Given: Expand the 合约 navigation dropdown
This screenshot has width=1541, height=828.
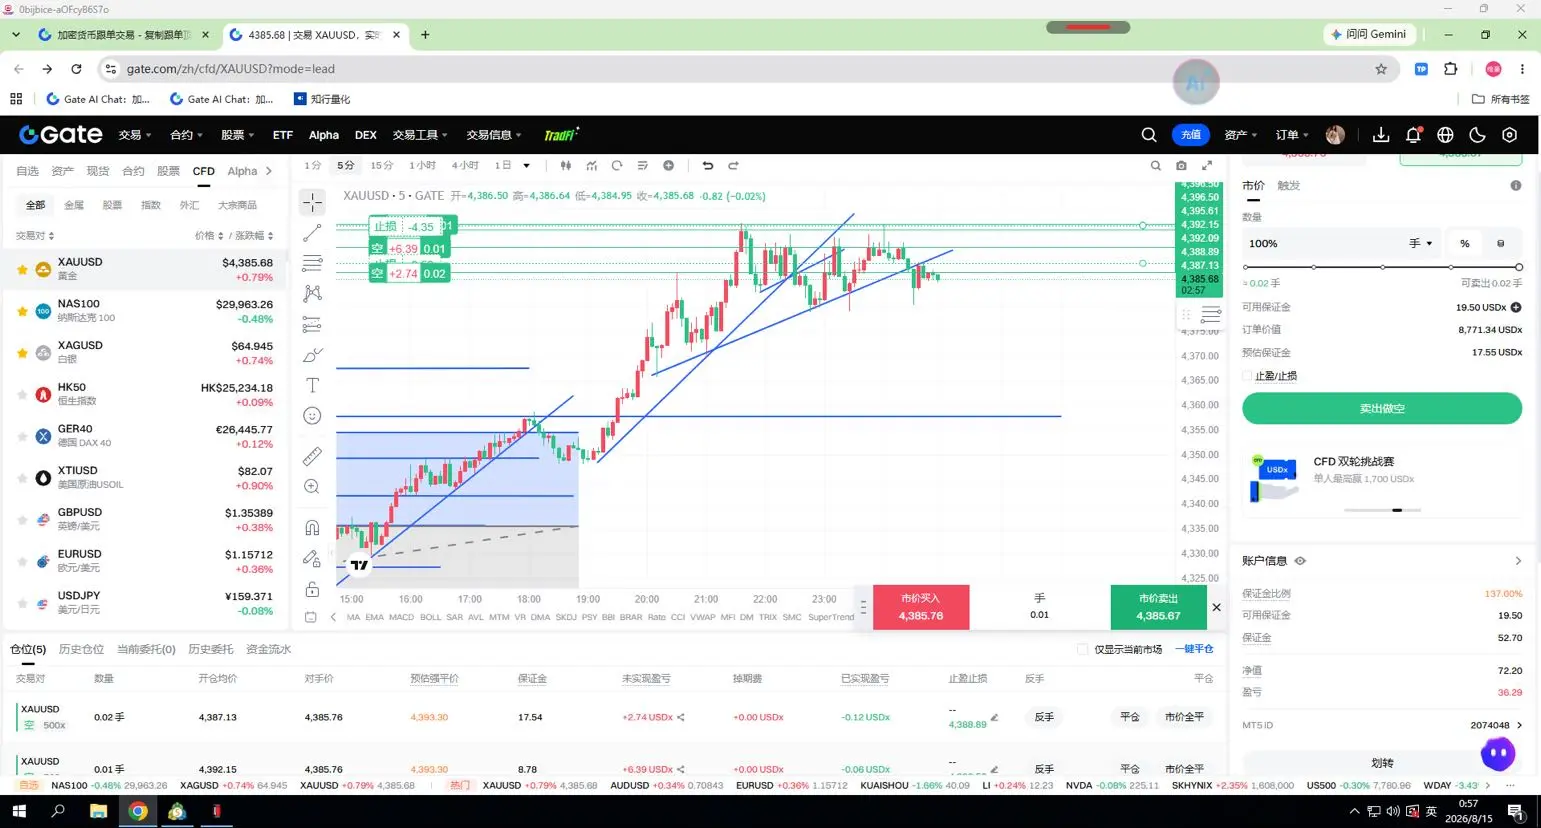Looking at the screenshot, I should point(187,135).
